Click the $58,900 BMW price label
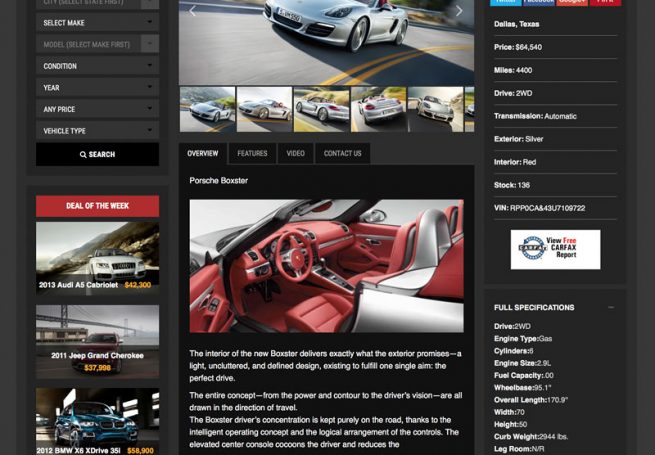This screenshot has height=455, width=655. 140,450
